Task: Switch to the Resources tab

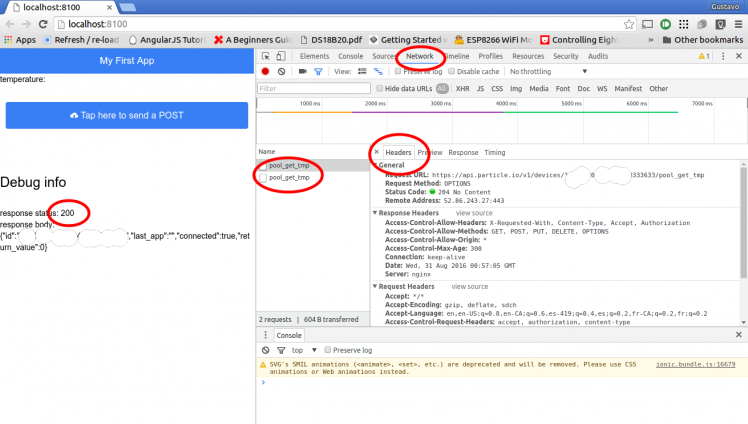Action: click(x=528, y=56)
